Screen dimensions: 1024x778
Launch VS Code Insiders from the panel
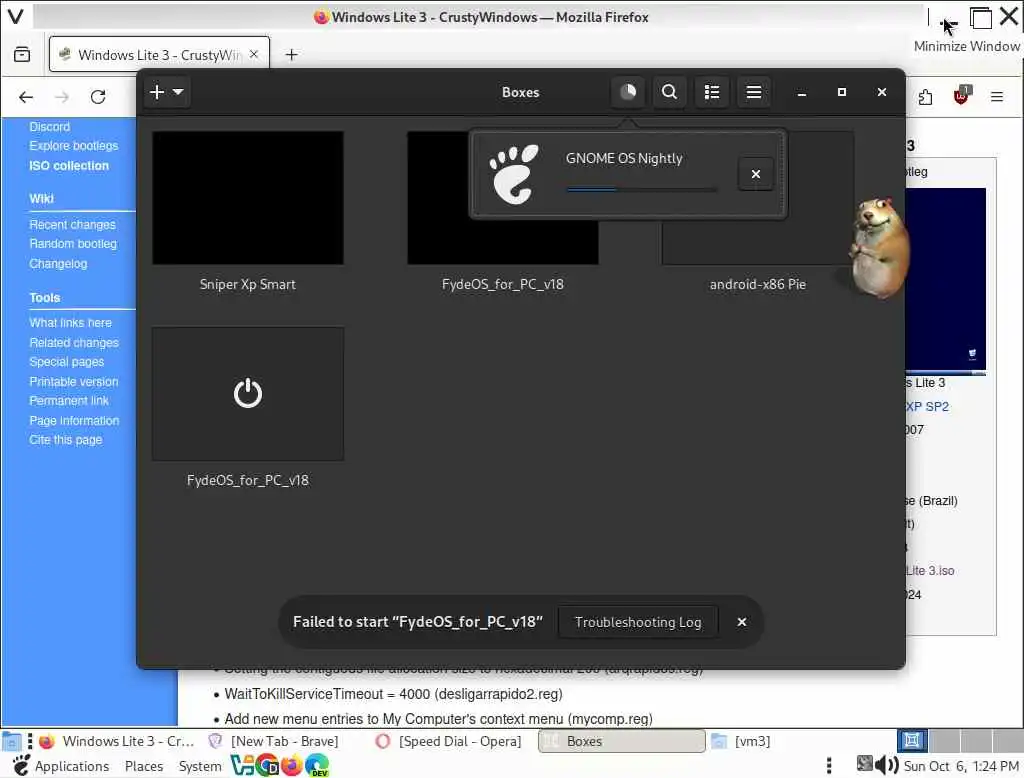[242, 765]
